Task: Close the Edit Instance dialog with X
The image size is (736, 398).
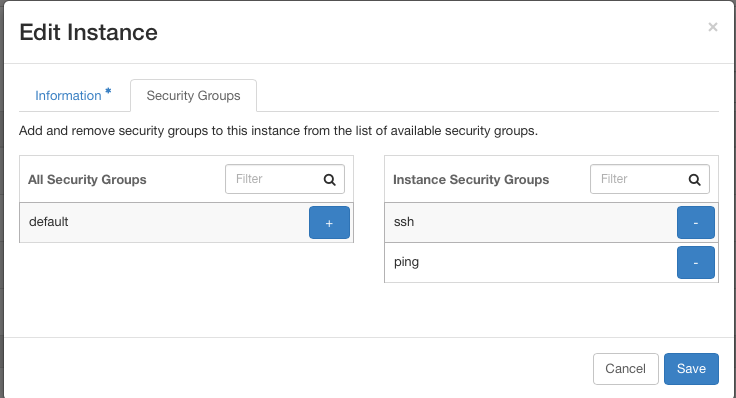Action: 713,27
